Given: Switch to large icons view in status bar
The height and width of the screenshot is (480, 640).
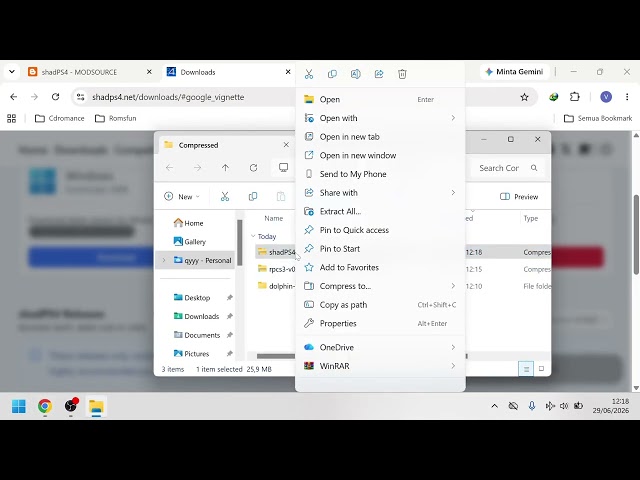Looking at the screenshot, I should (541, 369).
